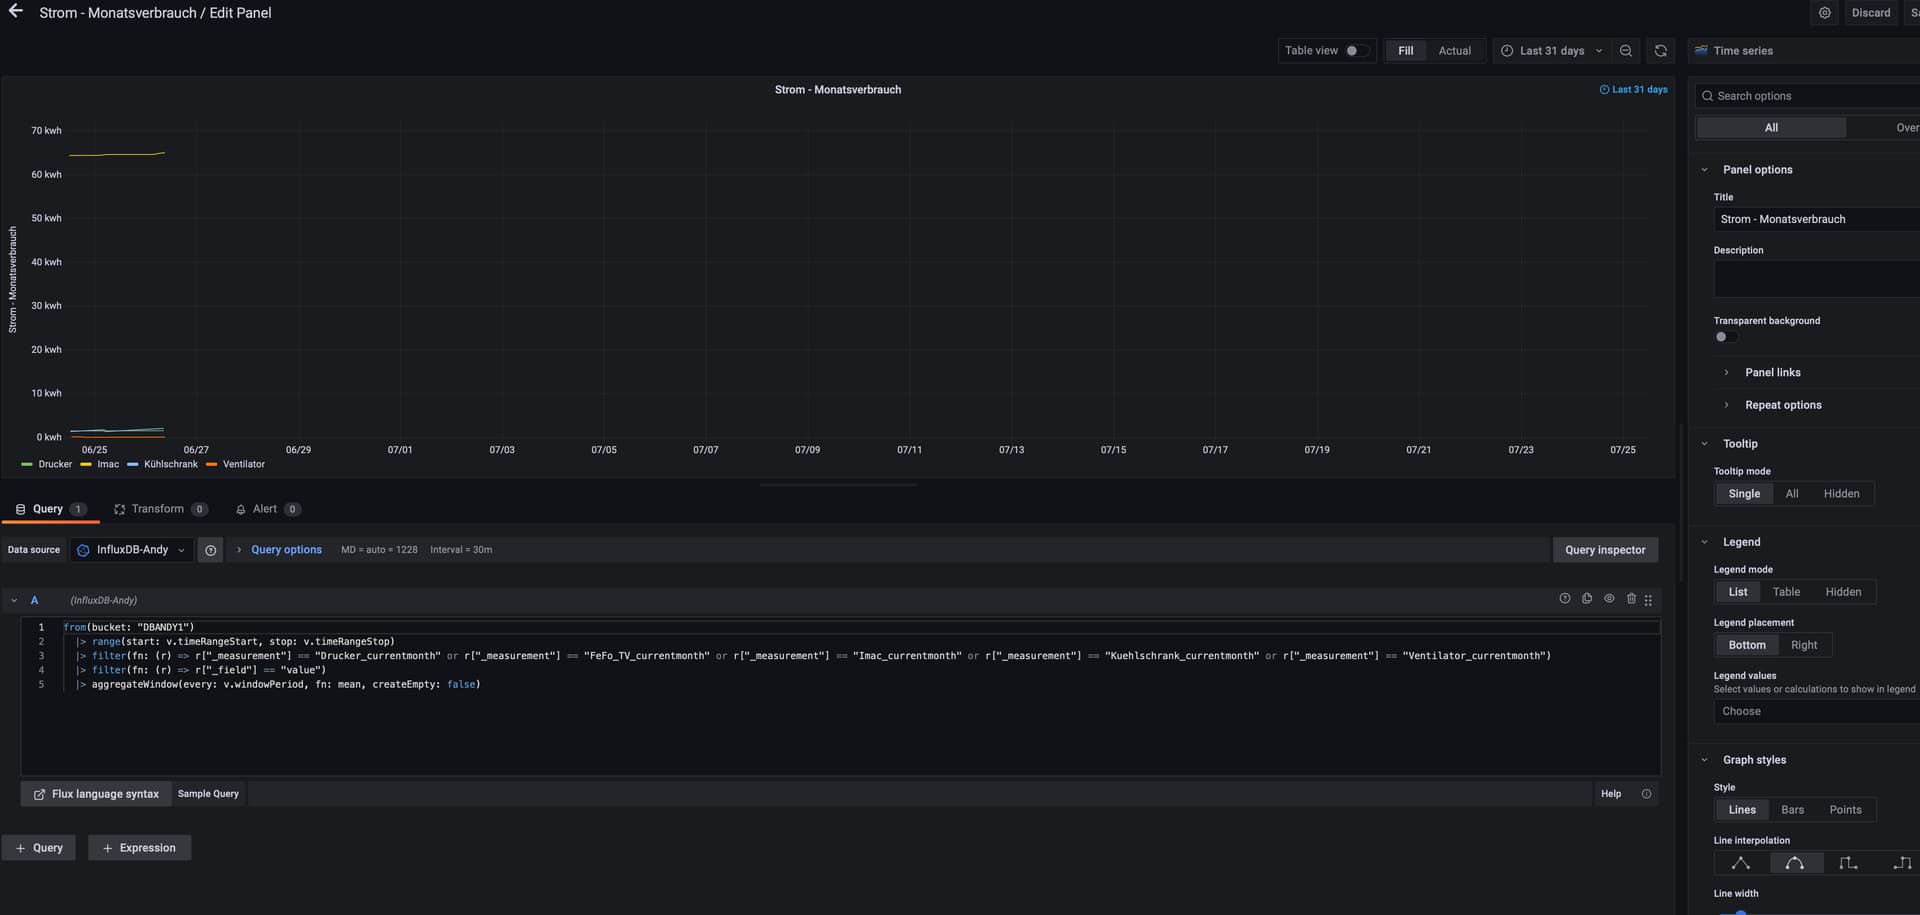Click the panel resize handle bar
This screenshot has width=1920, height=915.
tap(838, 485)
